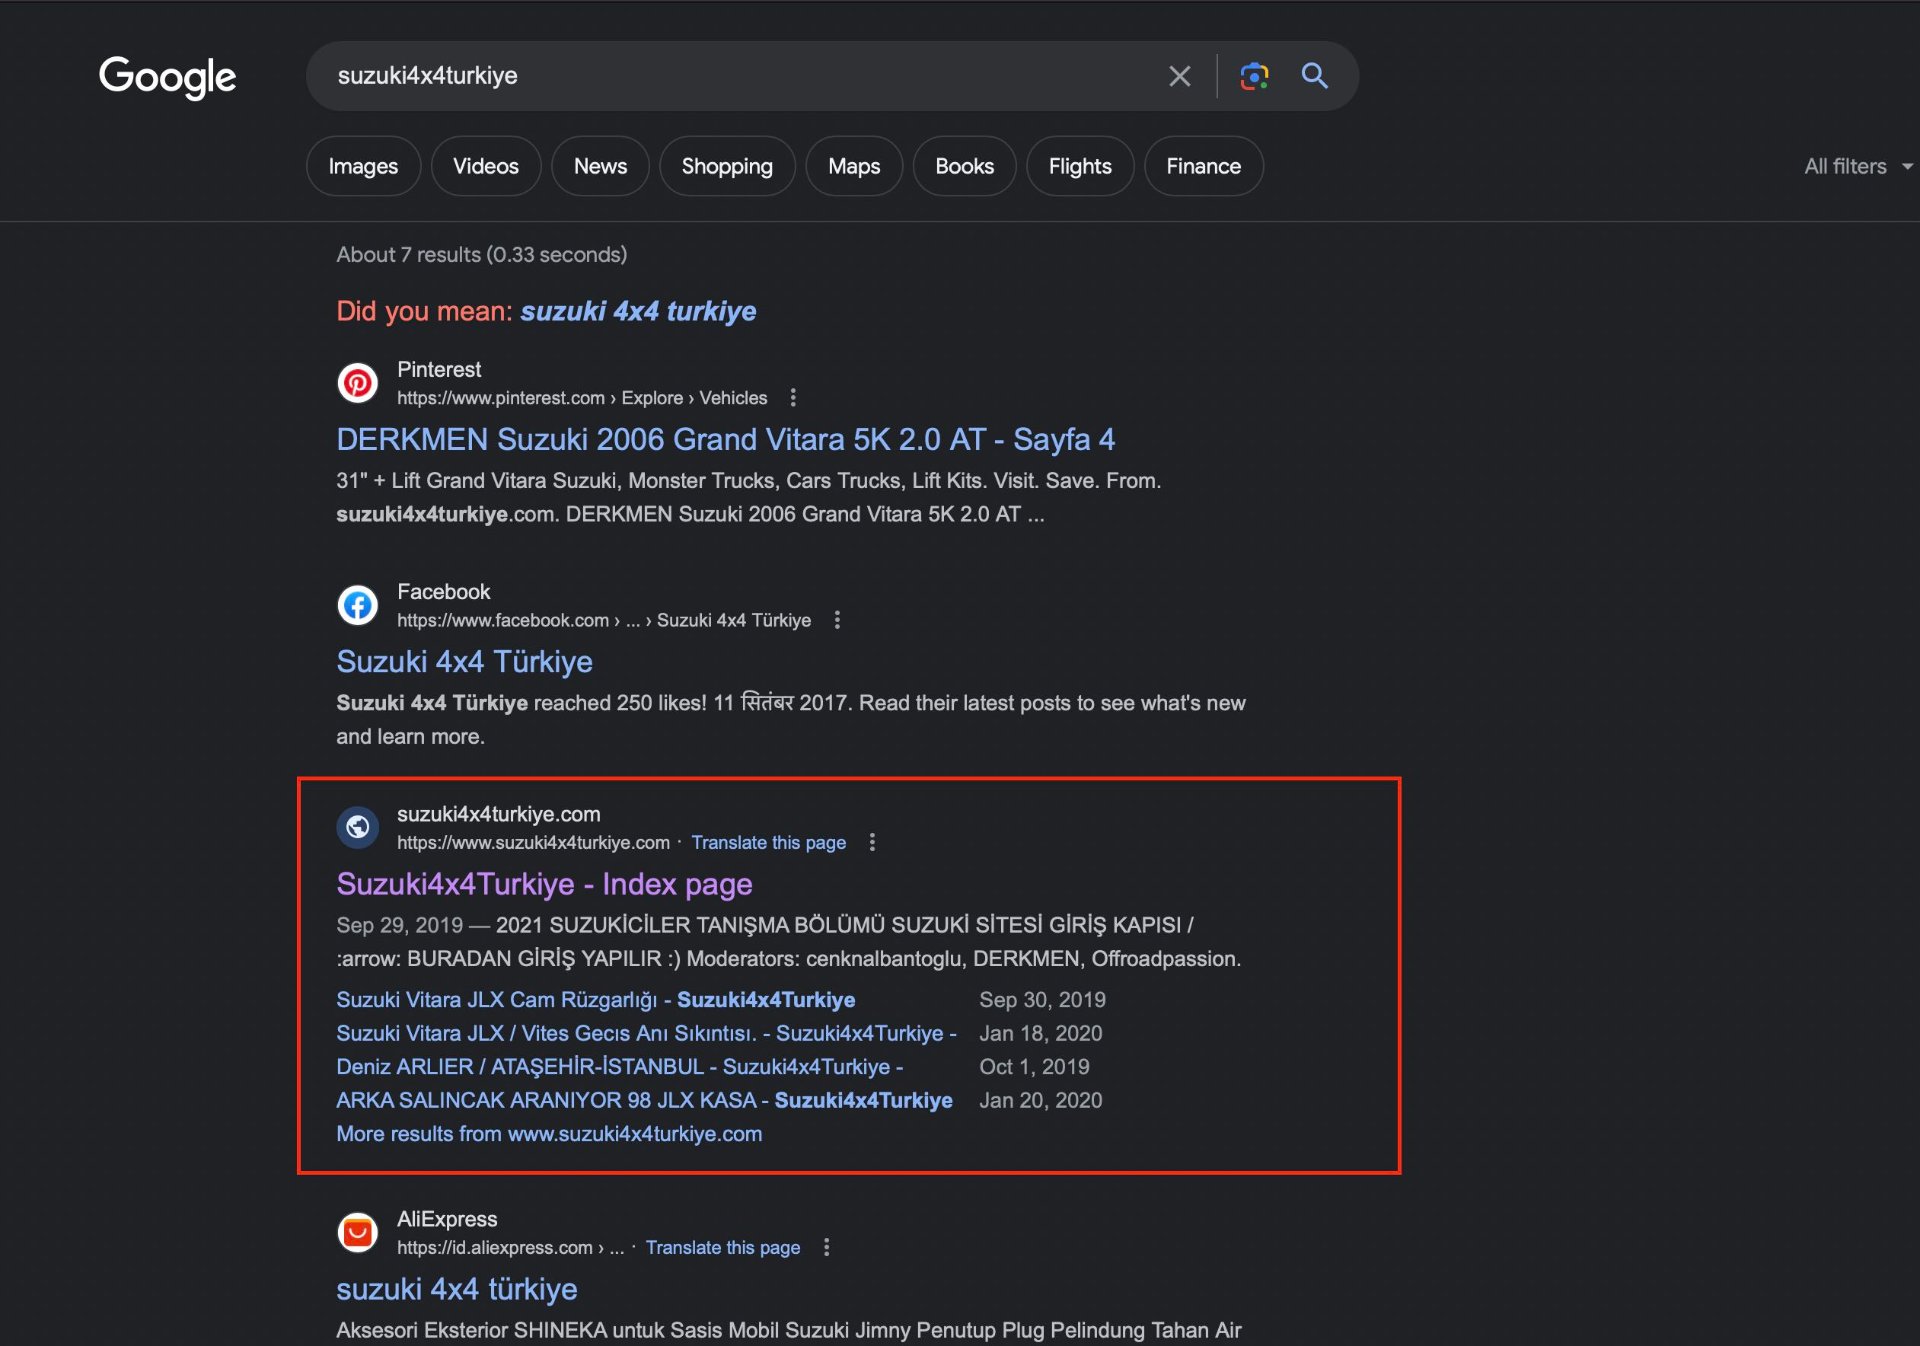Image resolution: width=1920 pixels, height=1346 pixels.
Task: Switch to the Images tab
Action: tap(363, 166)
